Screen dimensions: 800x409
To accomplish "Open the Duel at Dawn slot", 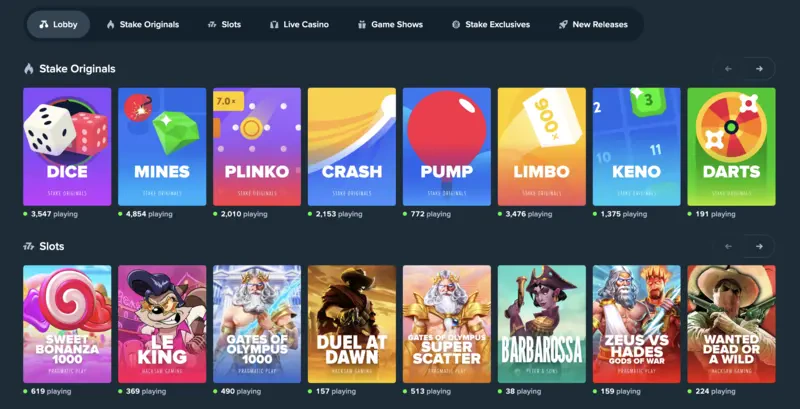I will pos(352,324).
